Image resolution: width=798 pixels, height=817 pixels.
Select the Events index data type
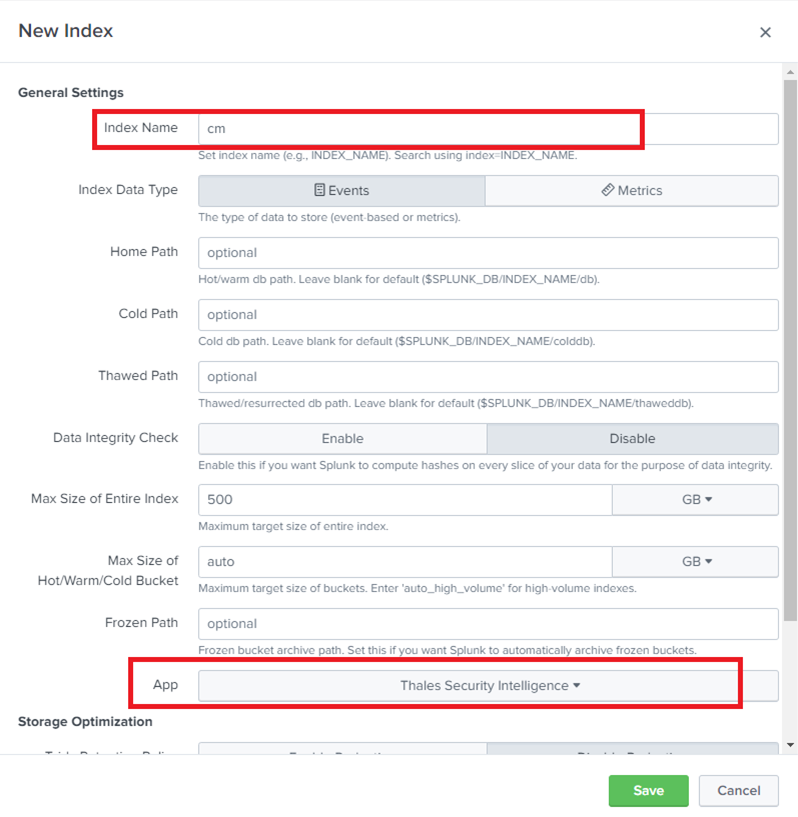pyautogui.click(x=341, y=190)
